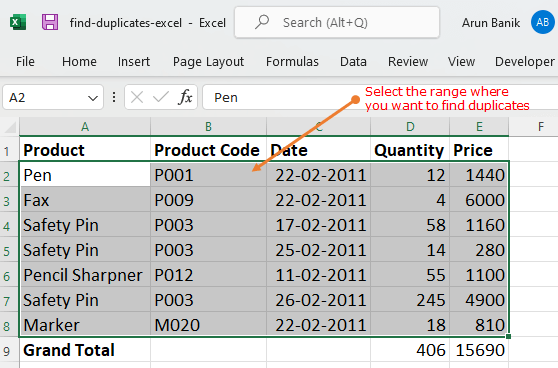Click the Marker cell

coord(85,325)
